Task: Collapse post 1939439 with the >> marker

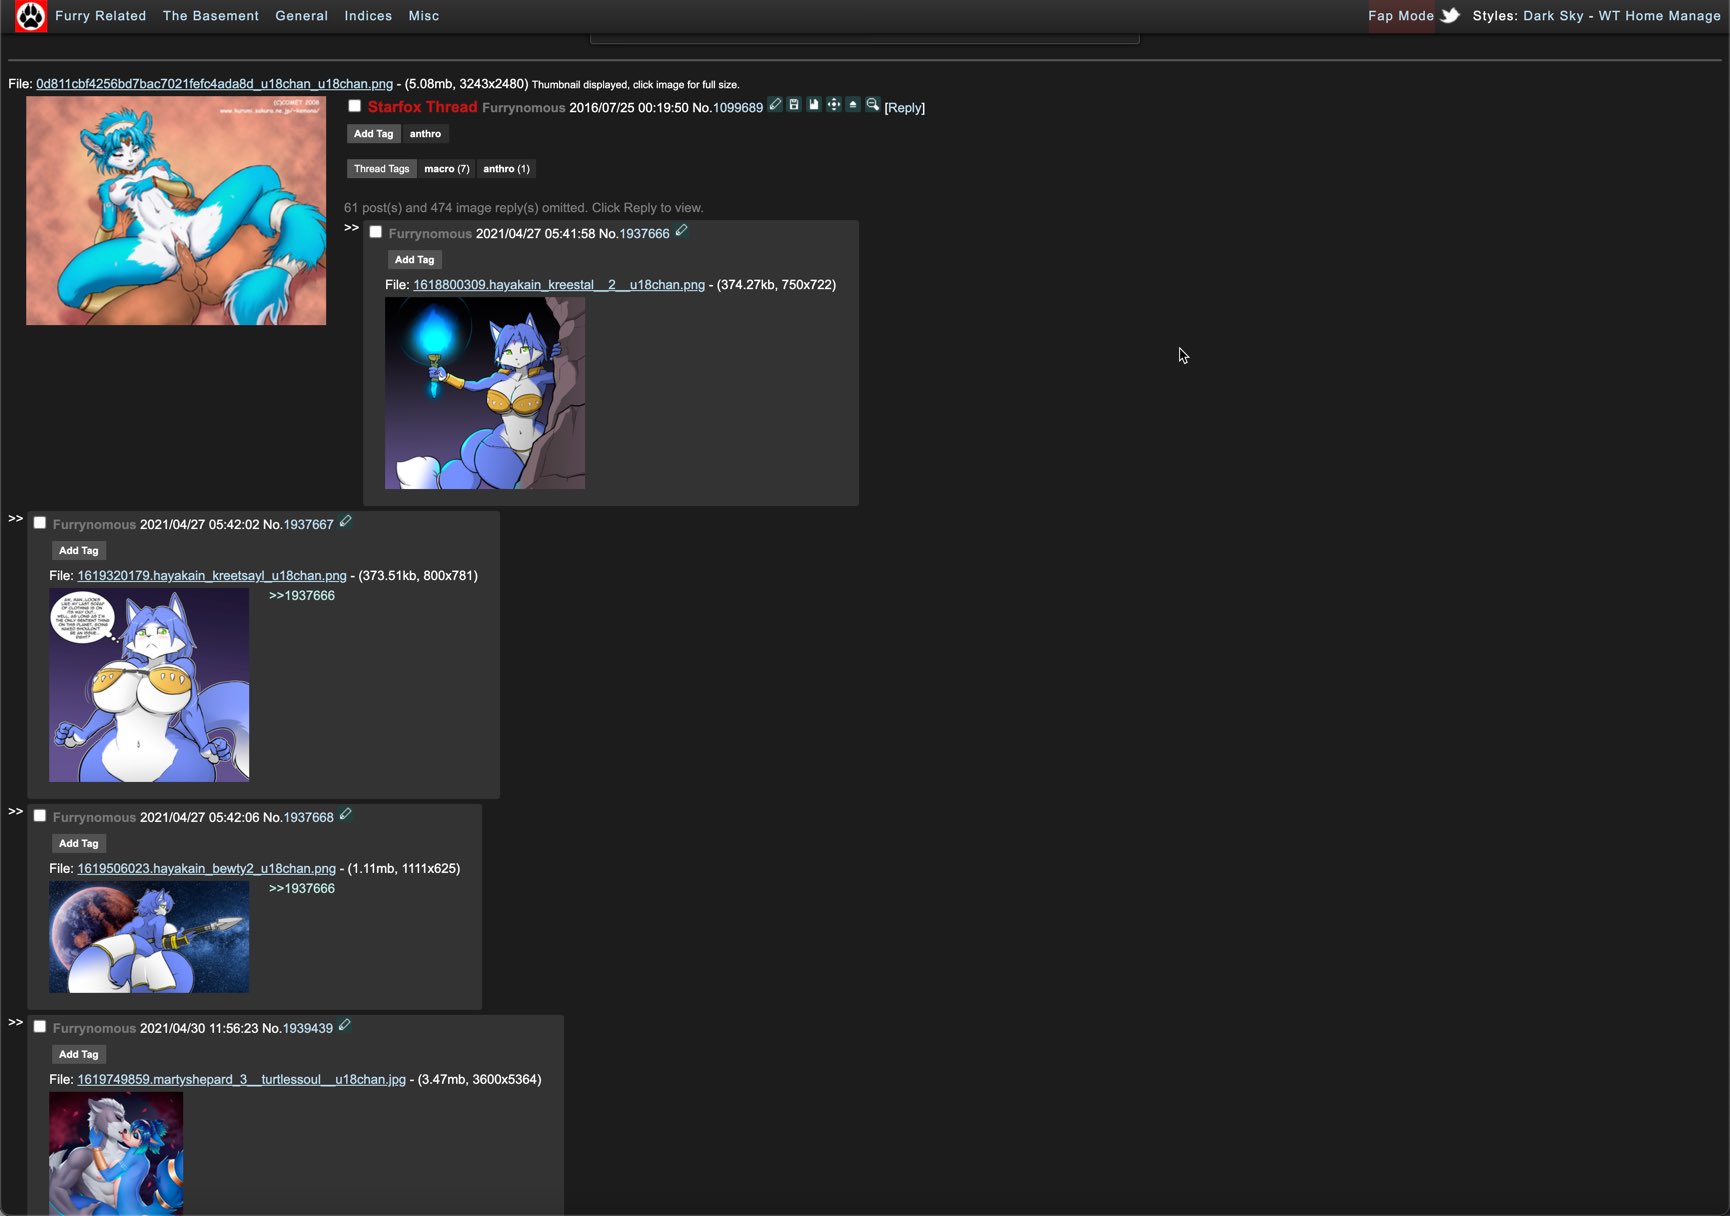Action: click(x=15, y=1023)
